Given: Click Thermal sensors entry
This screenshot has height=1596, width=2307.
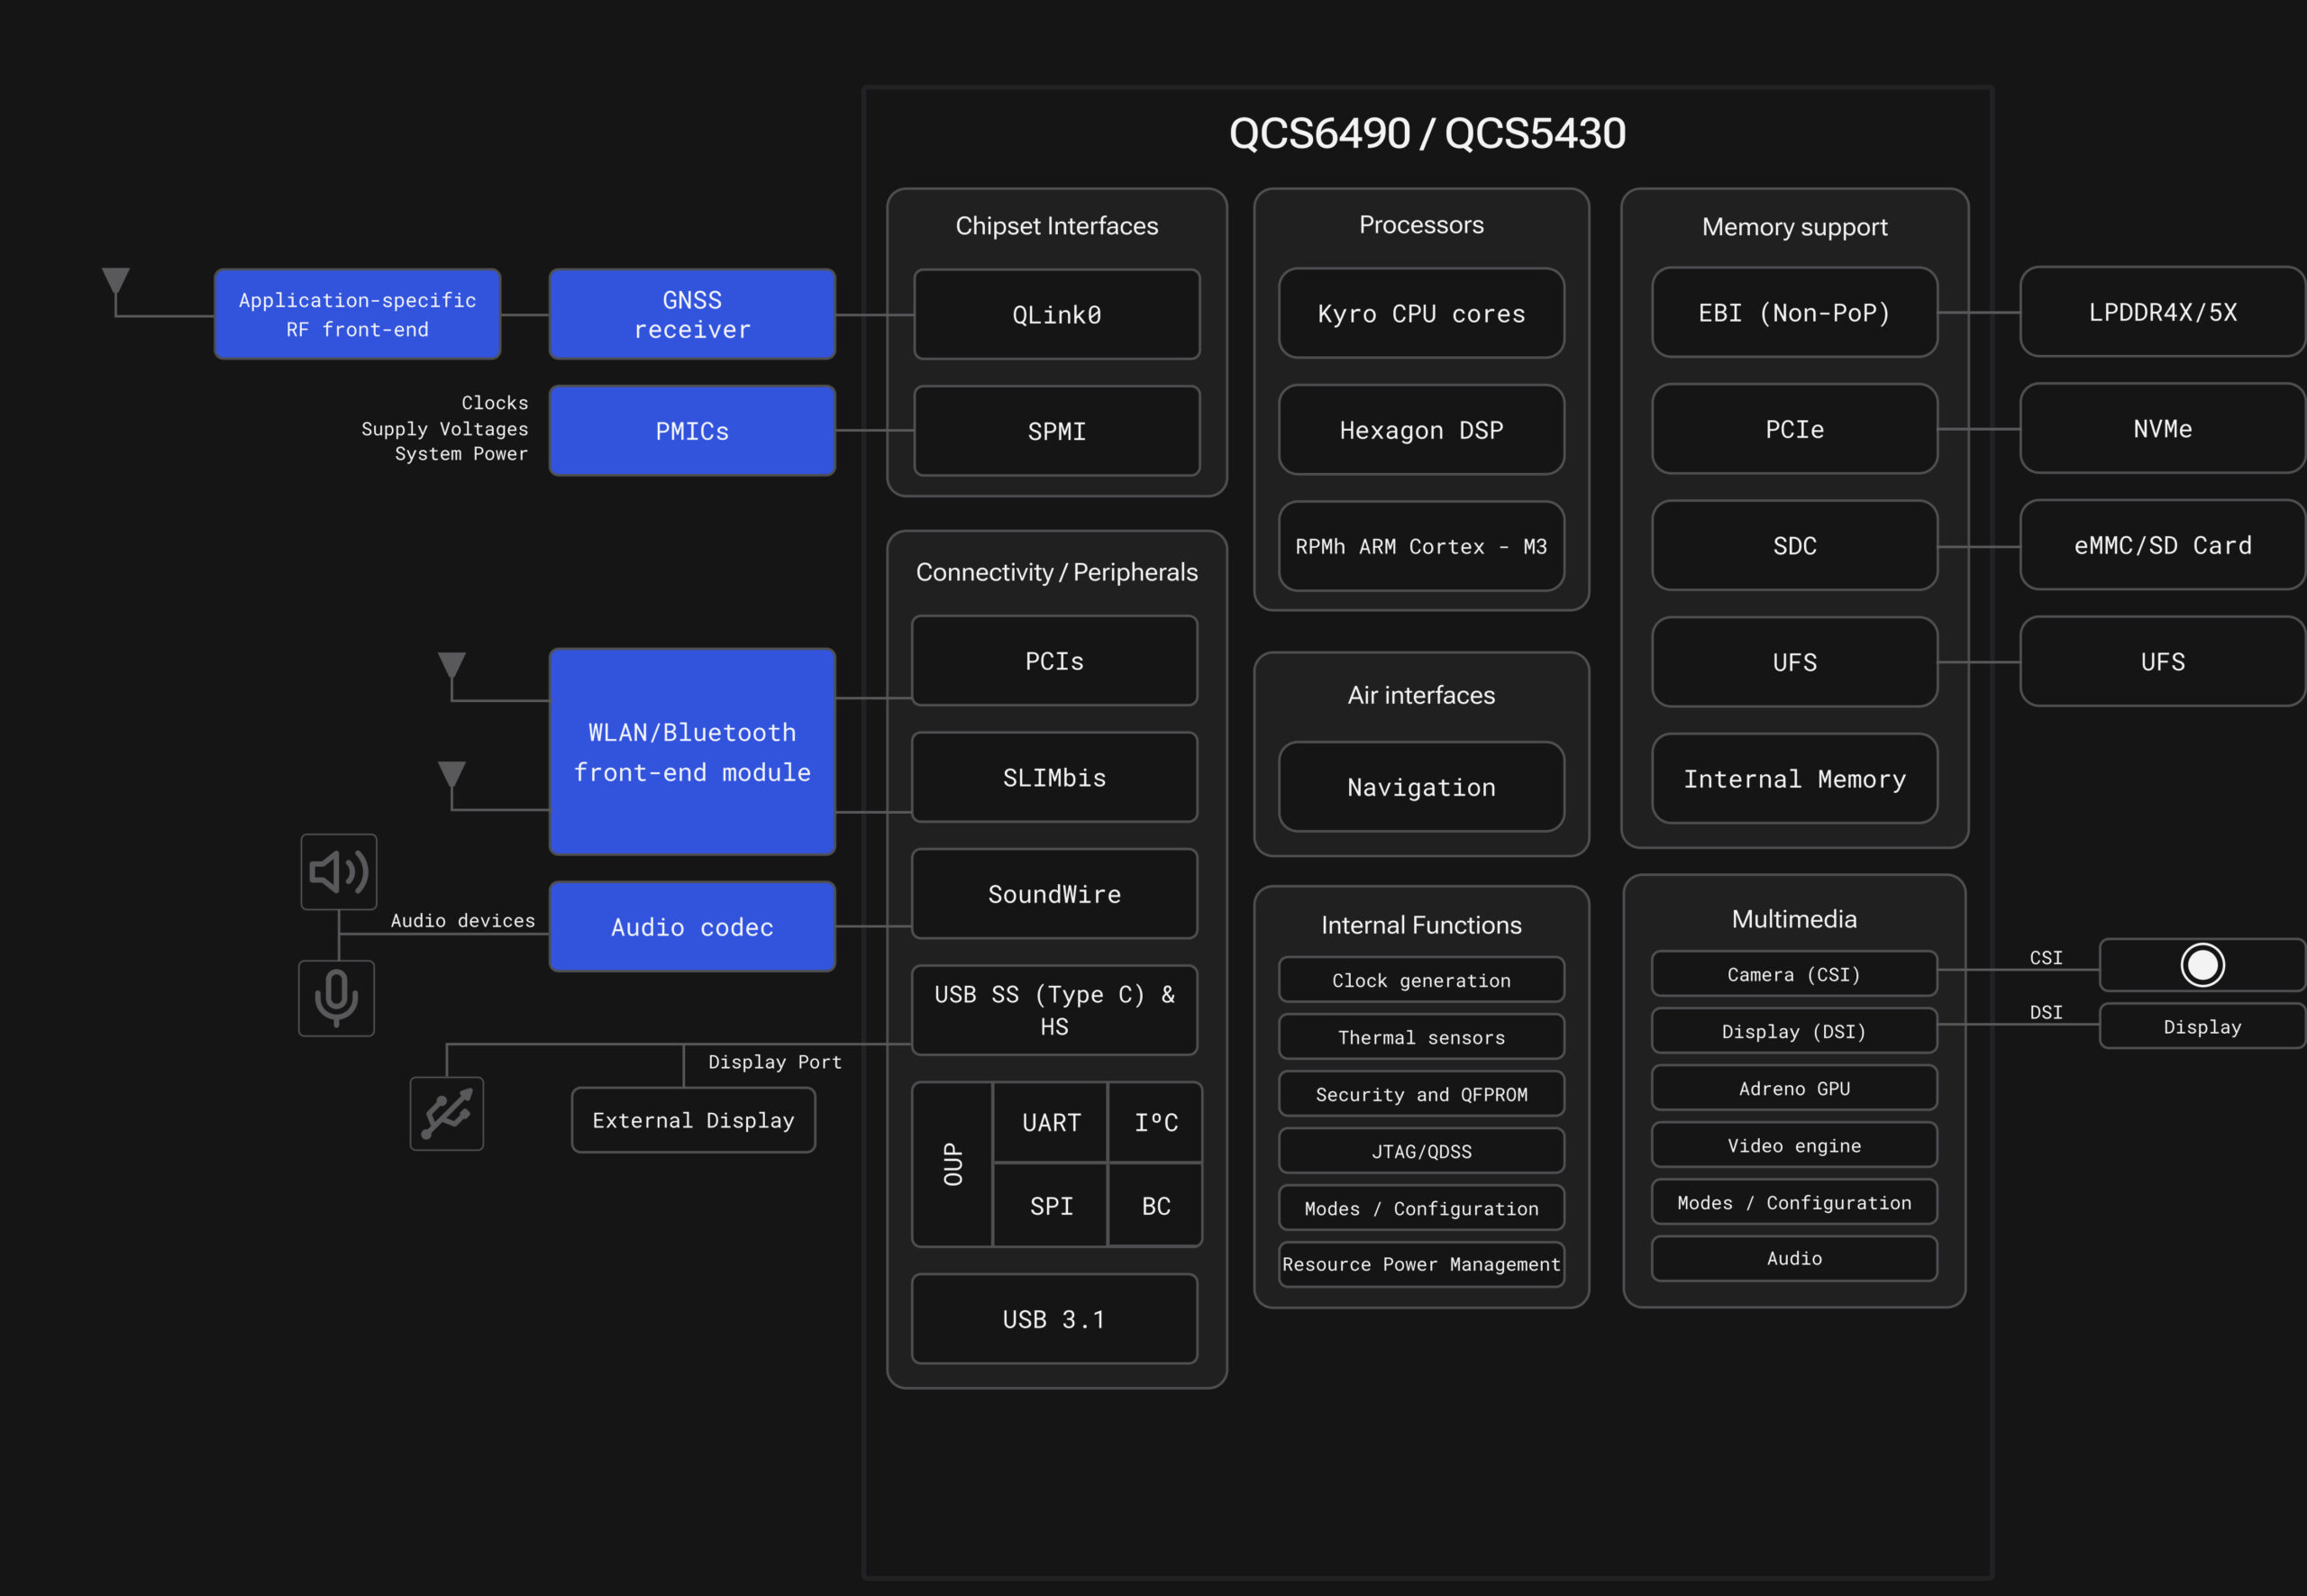Looking at the screenshot, I should click(1422, 1037).
